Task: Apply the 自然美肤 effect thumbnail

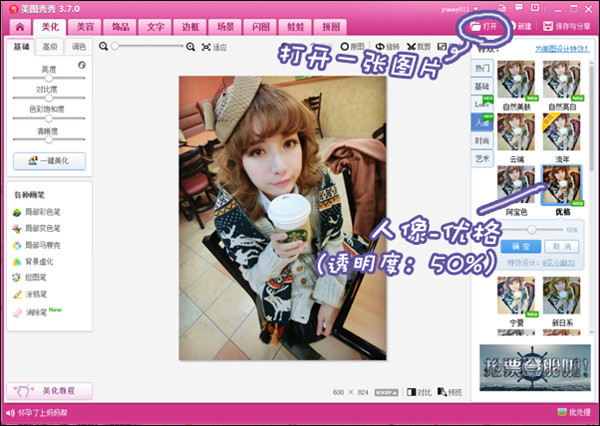Action: pyautogui.click(x=517, y=80)
